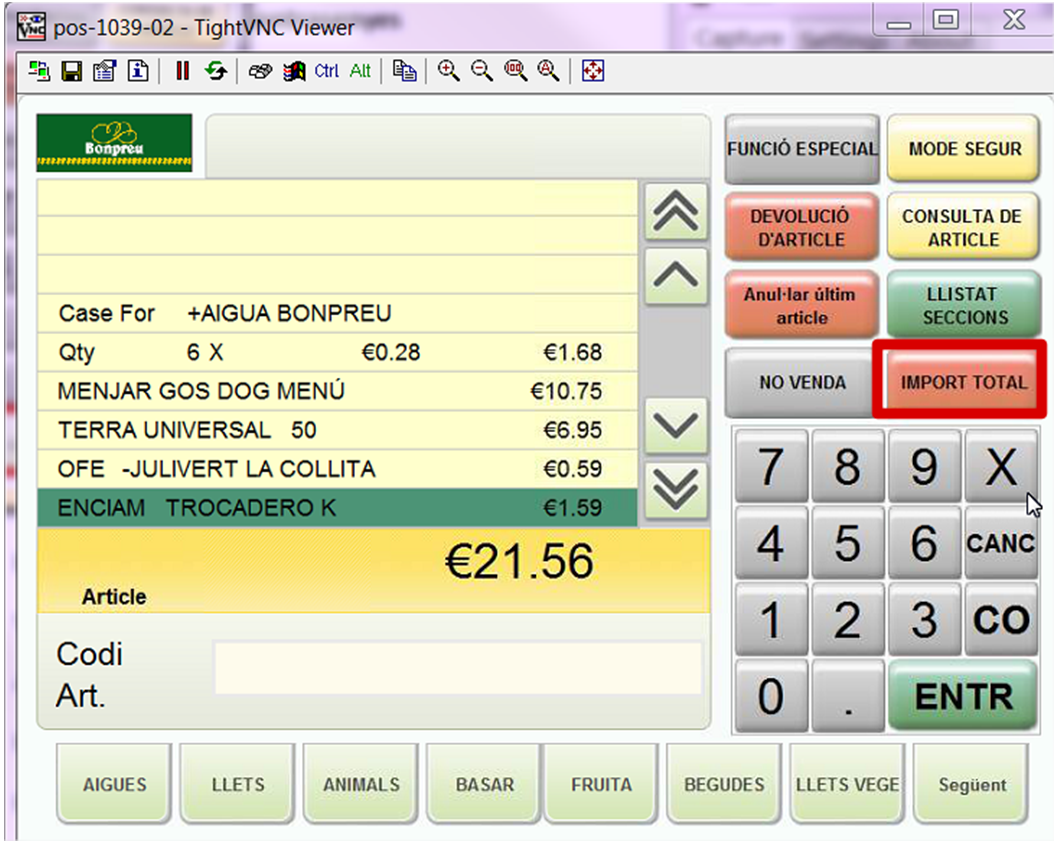Jump to receipt bottom with double-down arrow

(676, 488)
